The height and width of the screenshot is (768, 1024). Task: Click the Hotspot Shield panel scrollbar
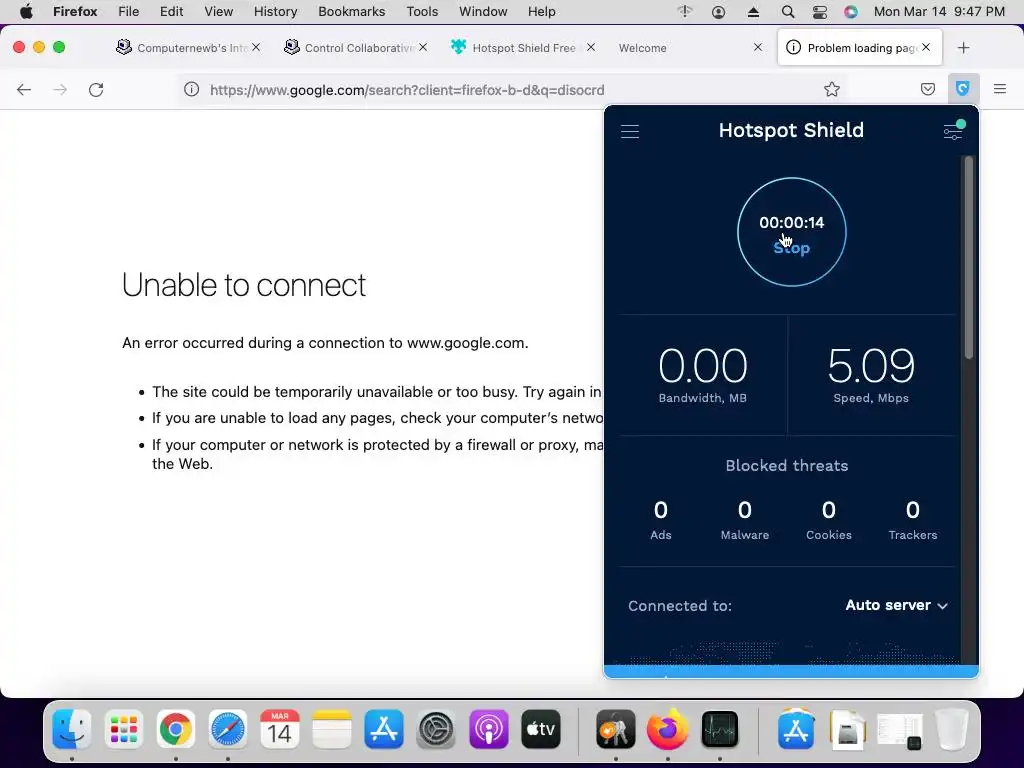[x=968, y=257]
